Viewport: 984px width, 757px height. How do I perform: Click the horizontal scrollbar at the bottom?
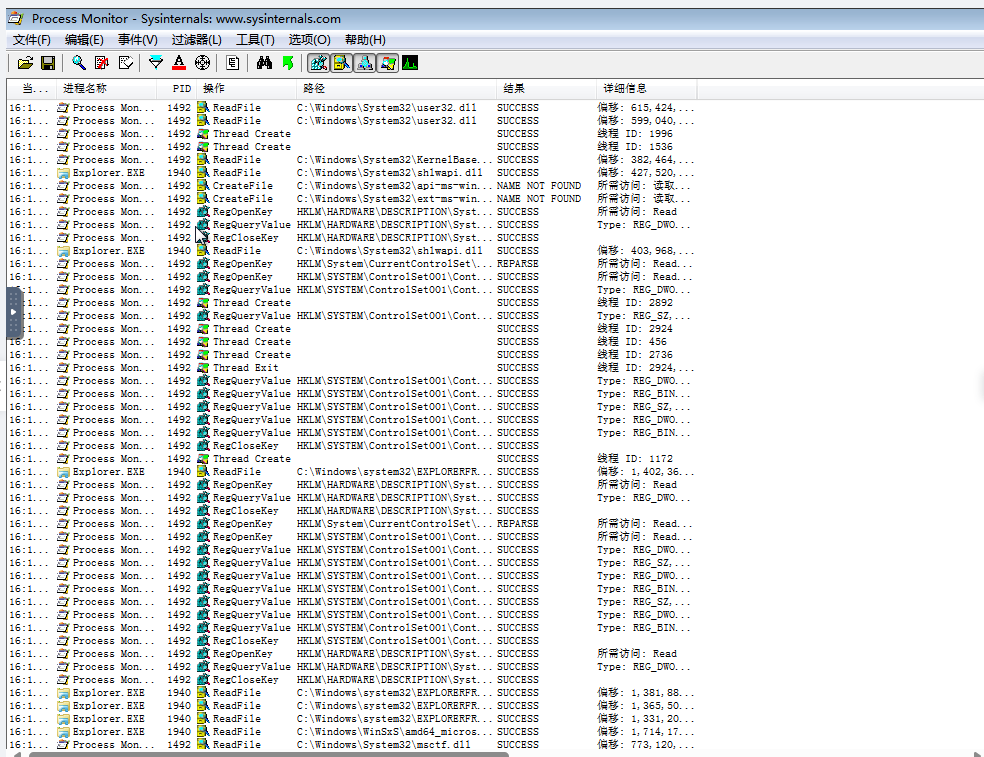[x=270, y=753]
